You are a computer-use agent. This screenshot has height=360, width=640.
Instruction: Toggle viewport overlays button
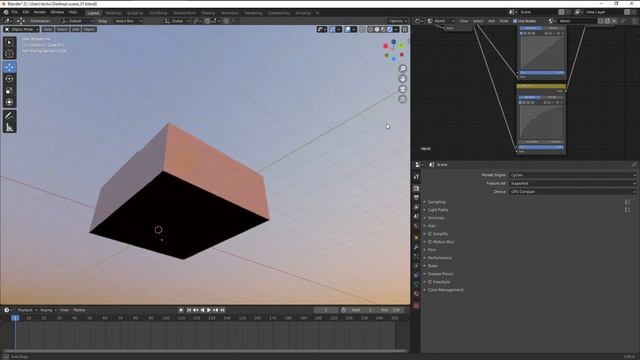pyautogui.click(x=347, y=29)
